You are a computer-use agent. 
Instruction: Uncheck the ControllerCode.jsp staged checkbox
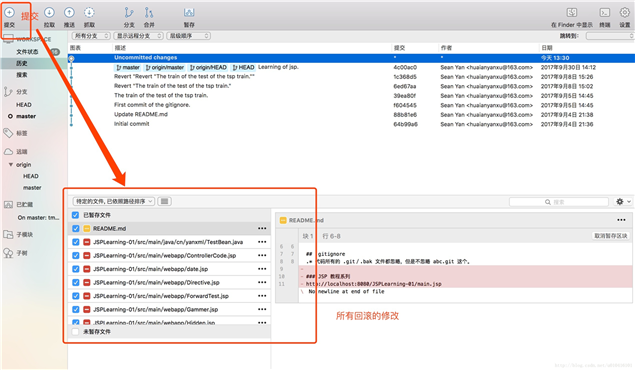pos(75,255)
